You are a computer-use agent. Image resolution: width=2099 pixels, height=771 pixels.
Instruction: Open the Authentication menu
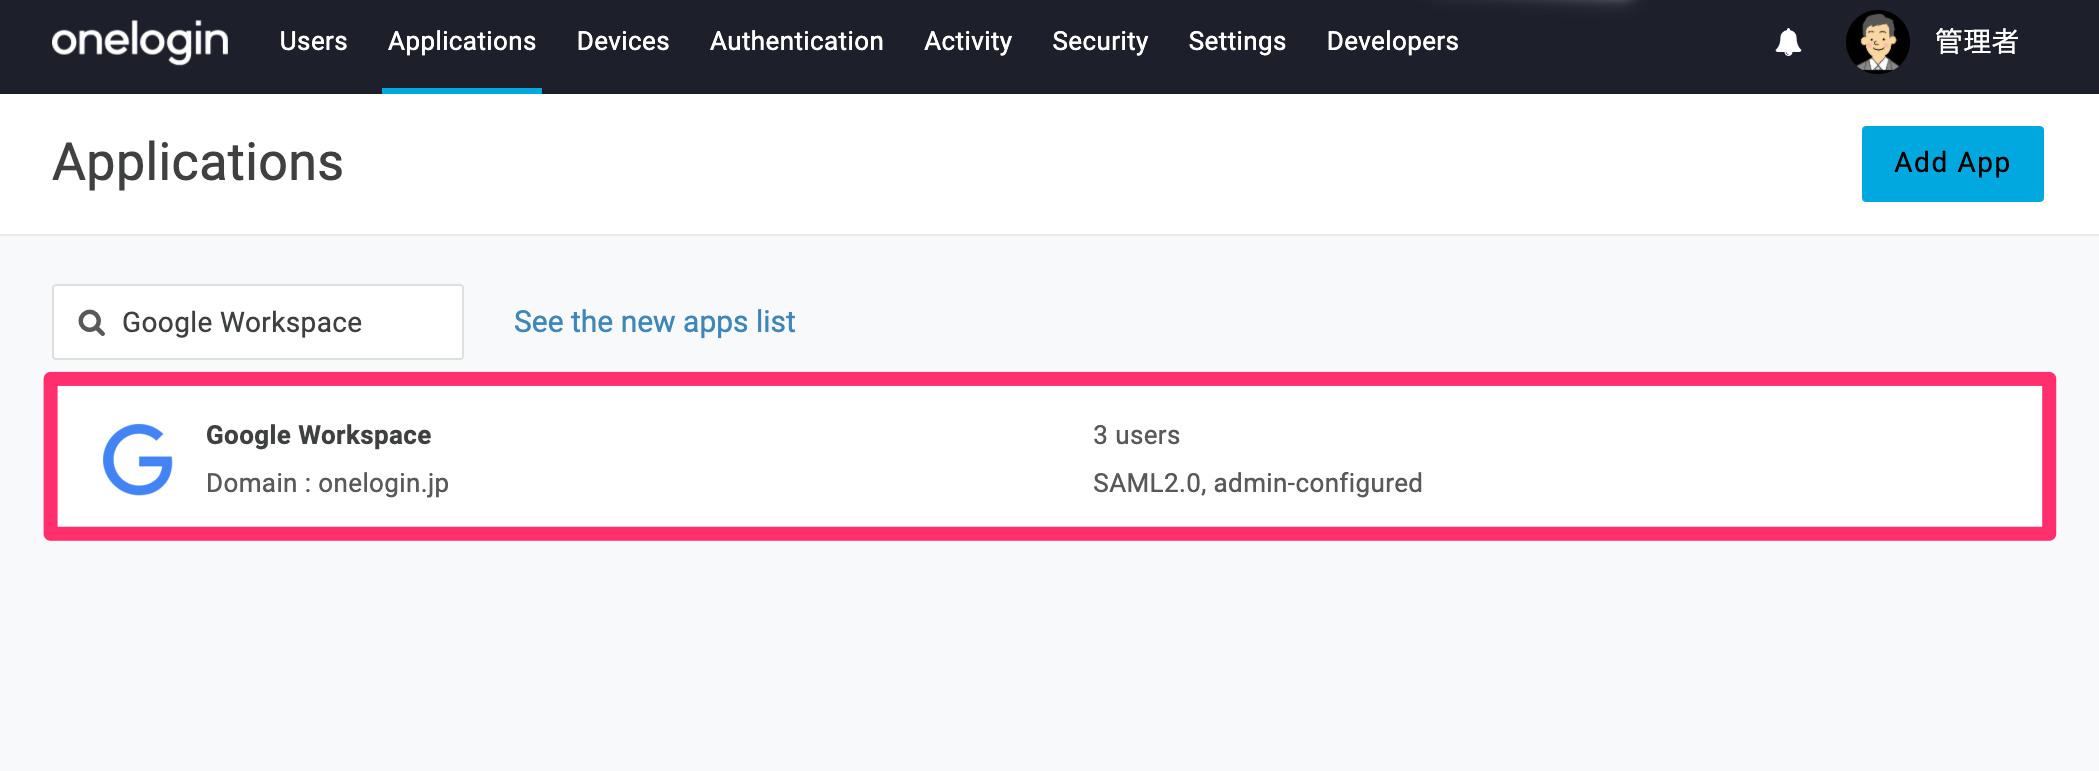click(797, 41)
